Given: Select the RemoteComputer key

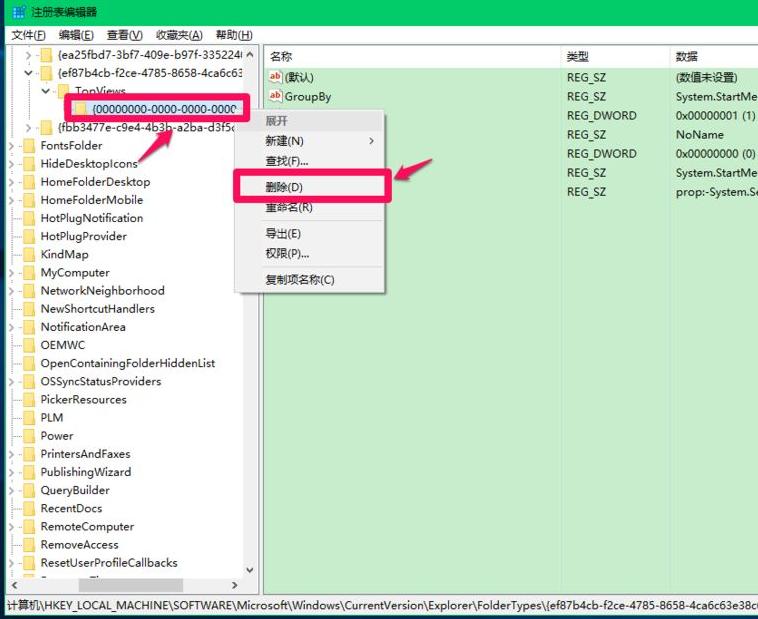Looking at the screenshot, I should (87, 527).
